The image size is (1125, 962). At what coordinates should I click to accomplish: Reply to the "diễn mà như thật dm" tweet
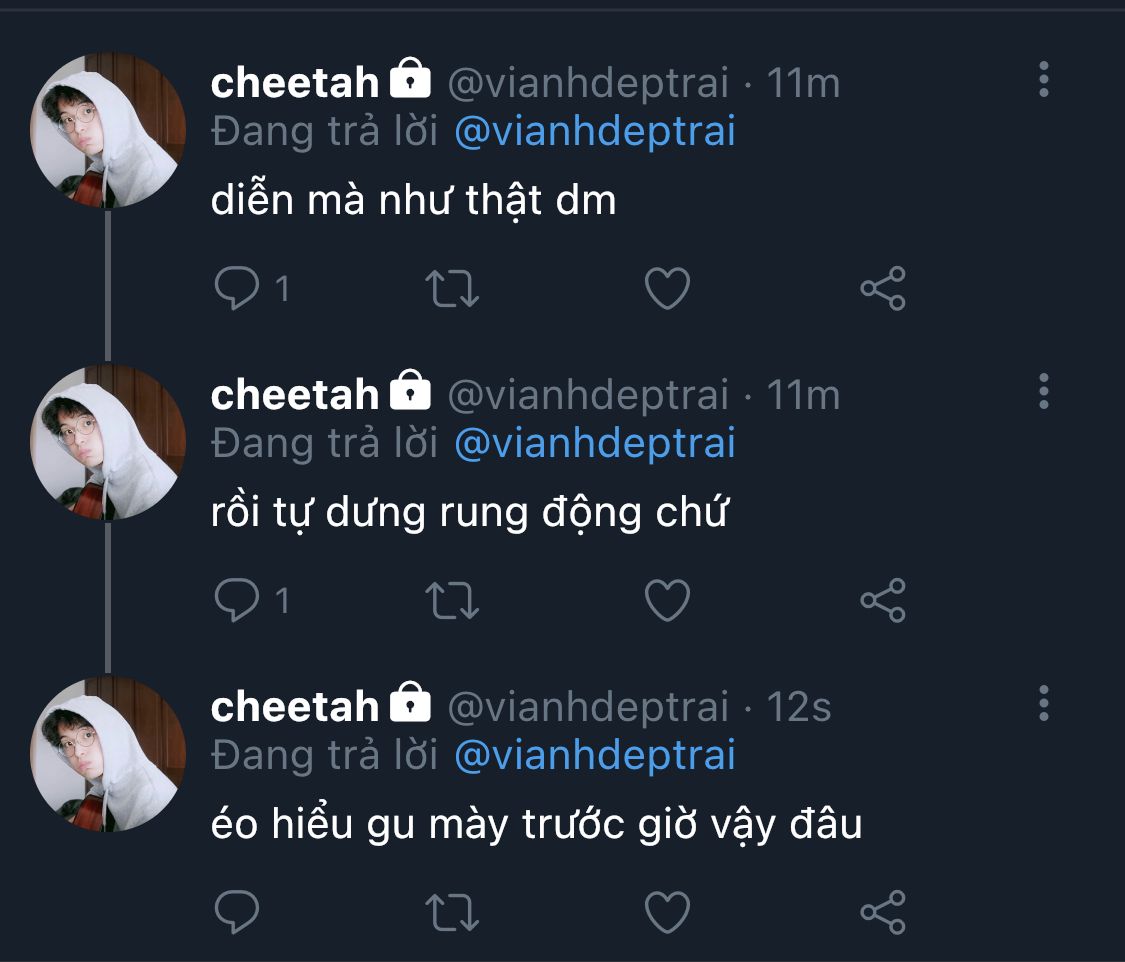237,288
